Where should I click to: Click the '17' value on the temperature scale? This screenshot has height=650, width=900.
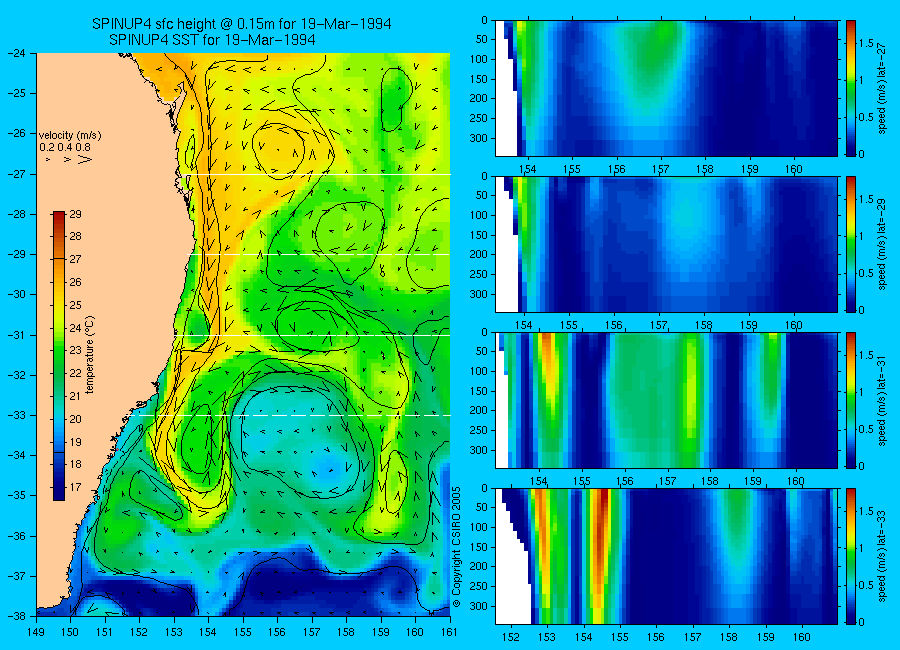[75, 487]
